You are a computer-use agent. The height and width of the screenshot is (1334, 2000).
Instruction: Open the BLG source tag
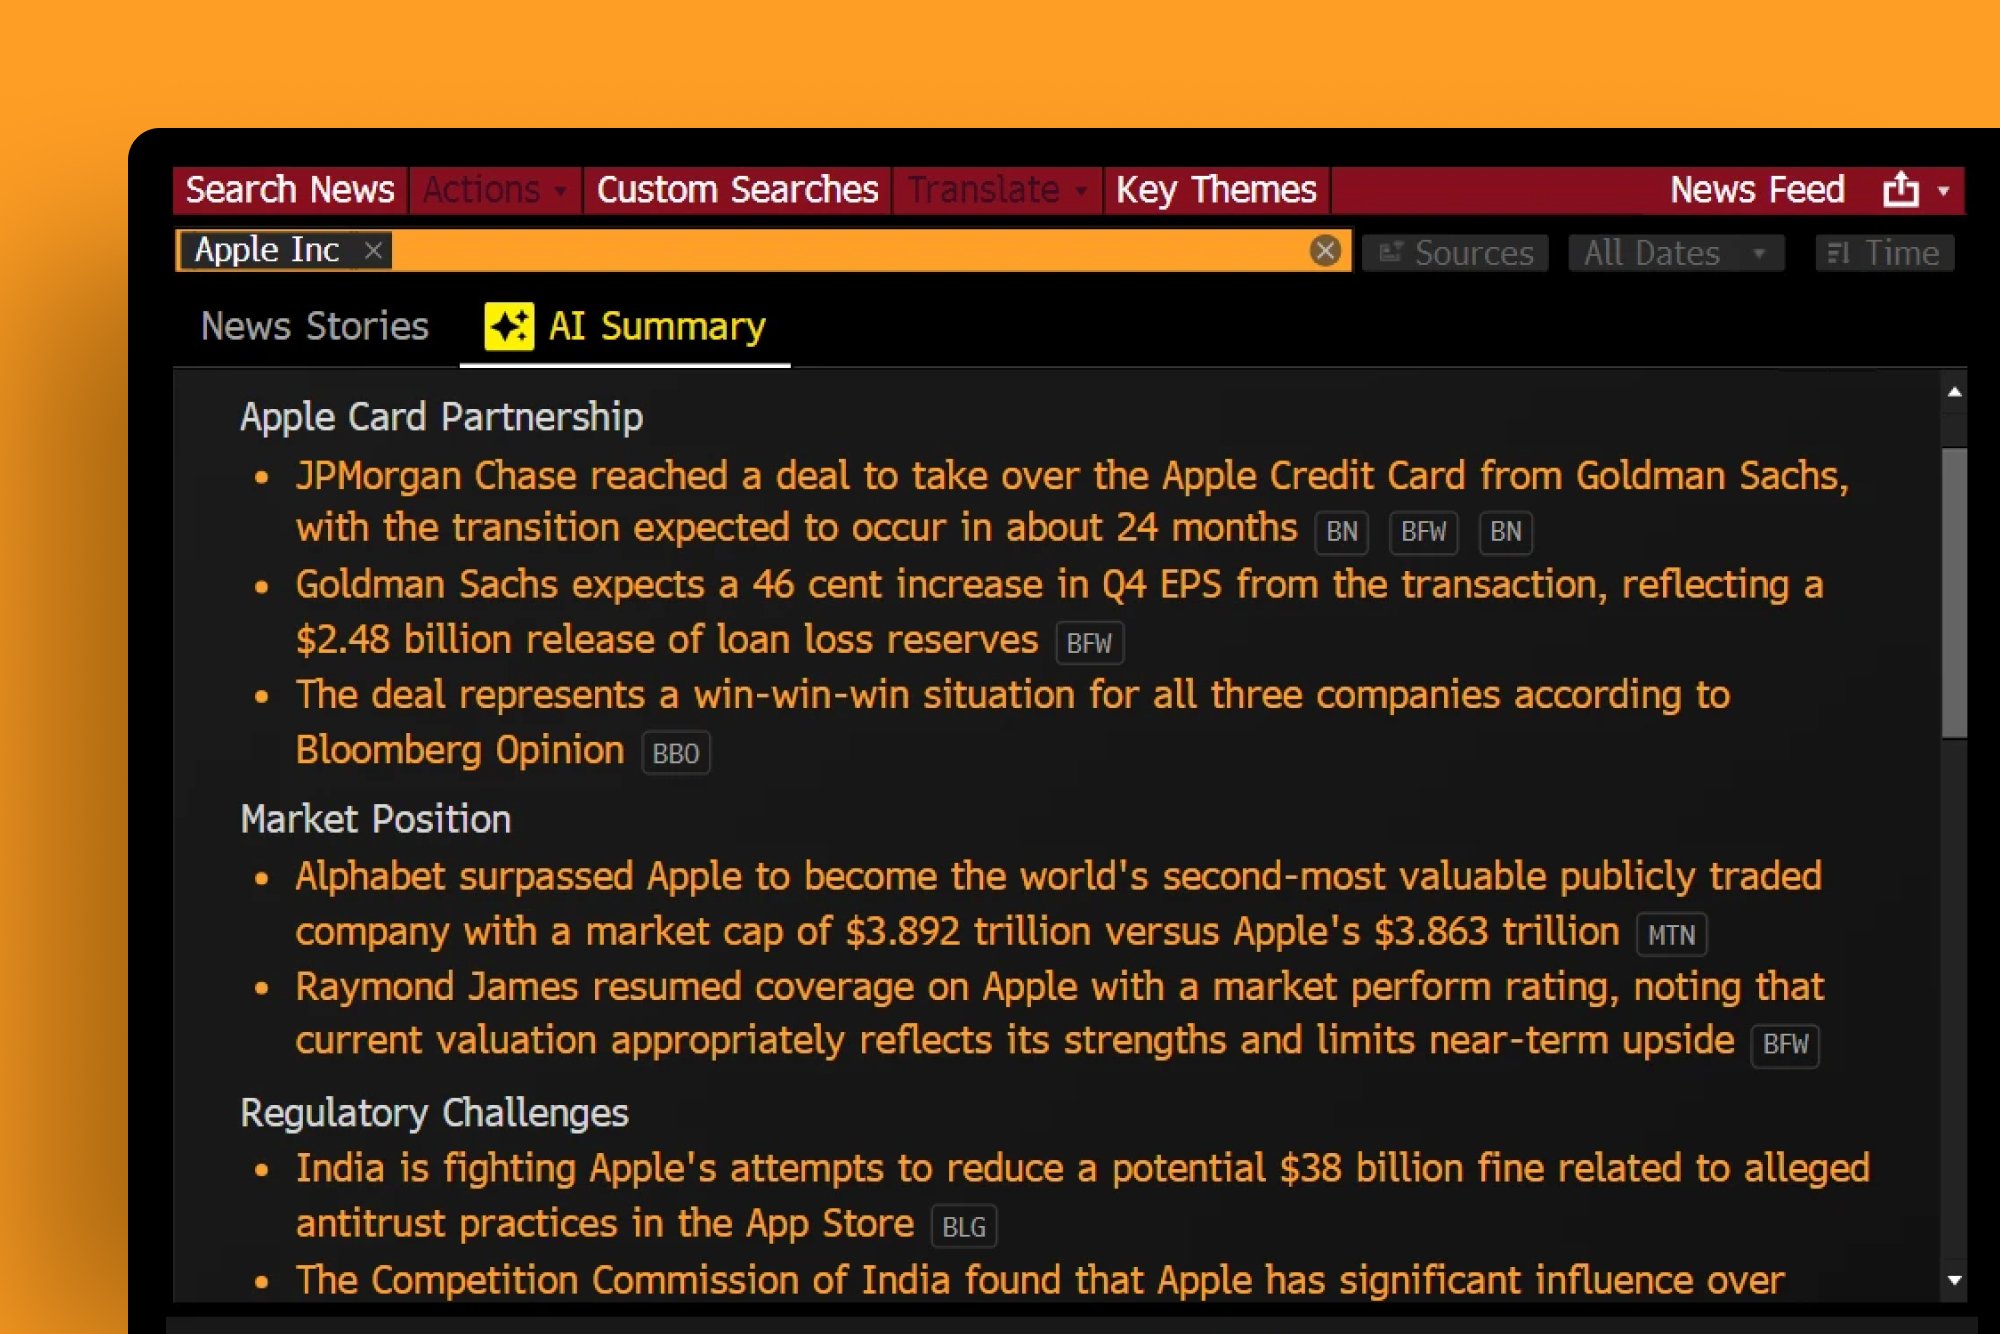click(963, 1227)
